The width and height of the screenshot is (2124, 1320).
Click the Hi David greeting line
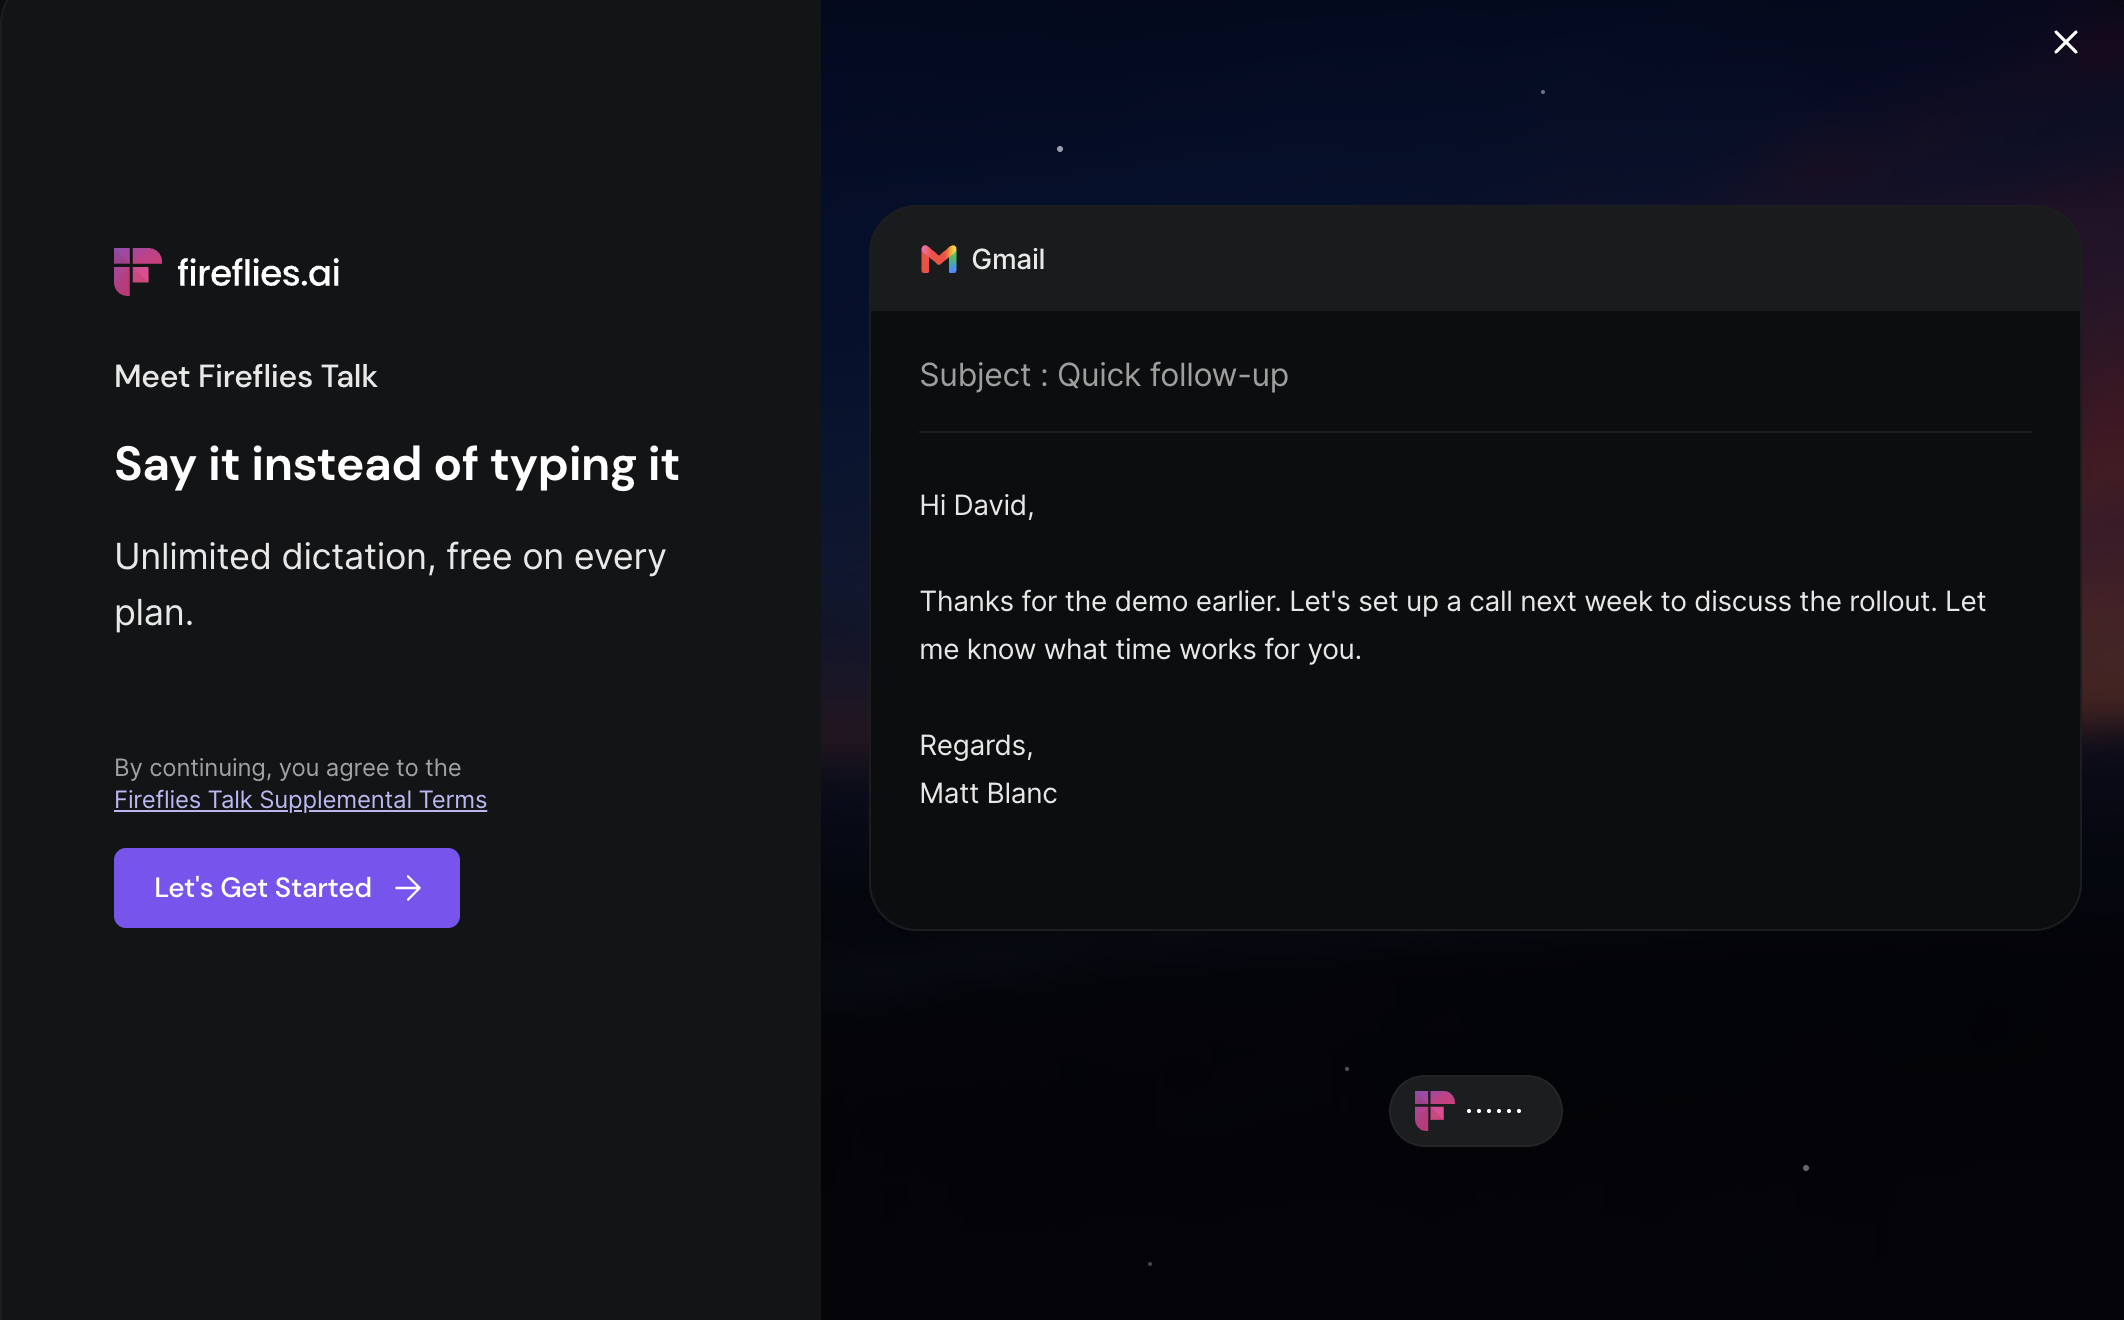[x=977, y=505]
